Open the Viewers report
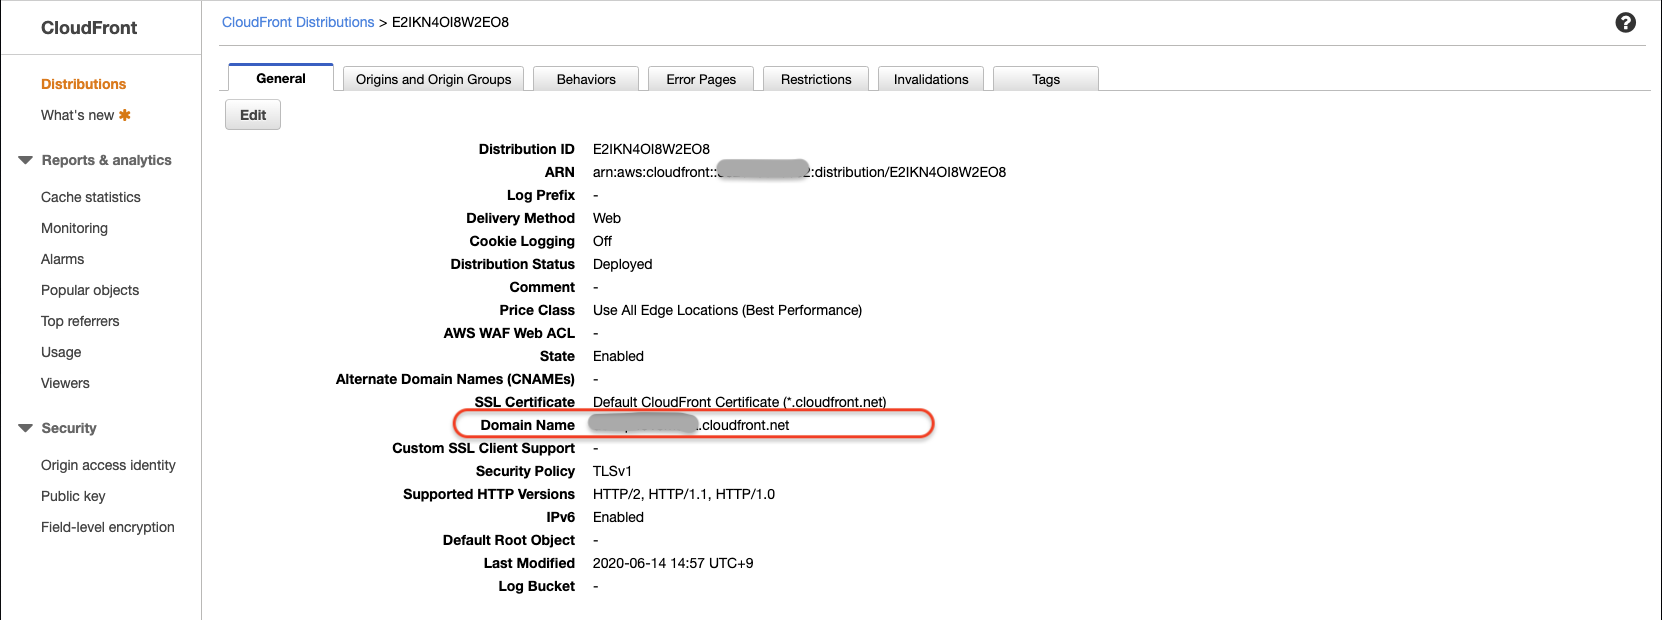The width and height of the screenshot is (1662, 620). coord(65,383)
